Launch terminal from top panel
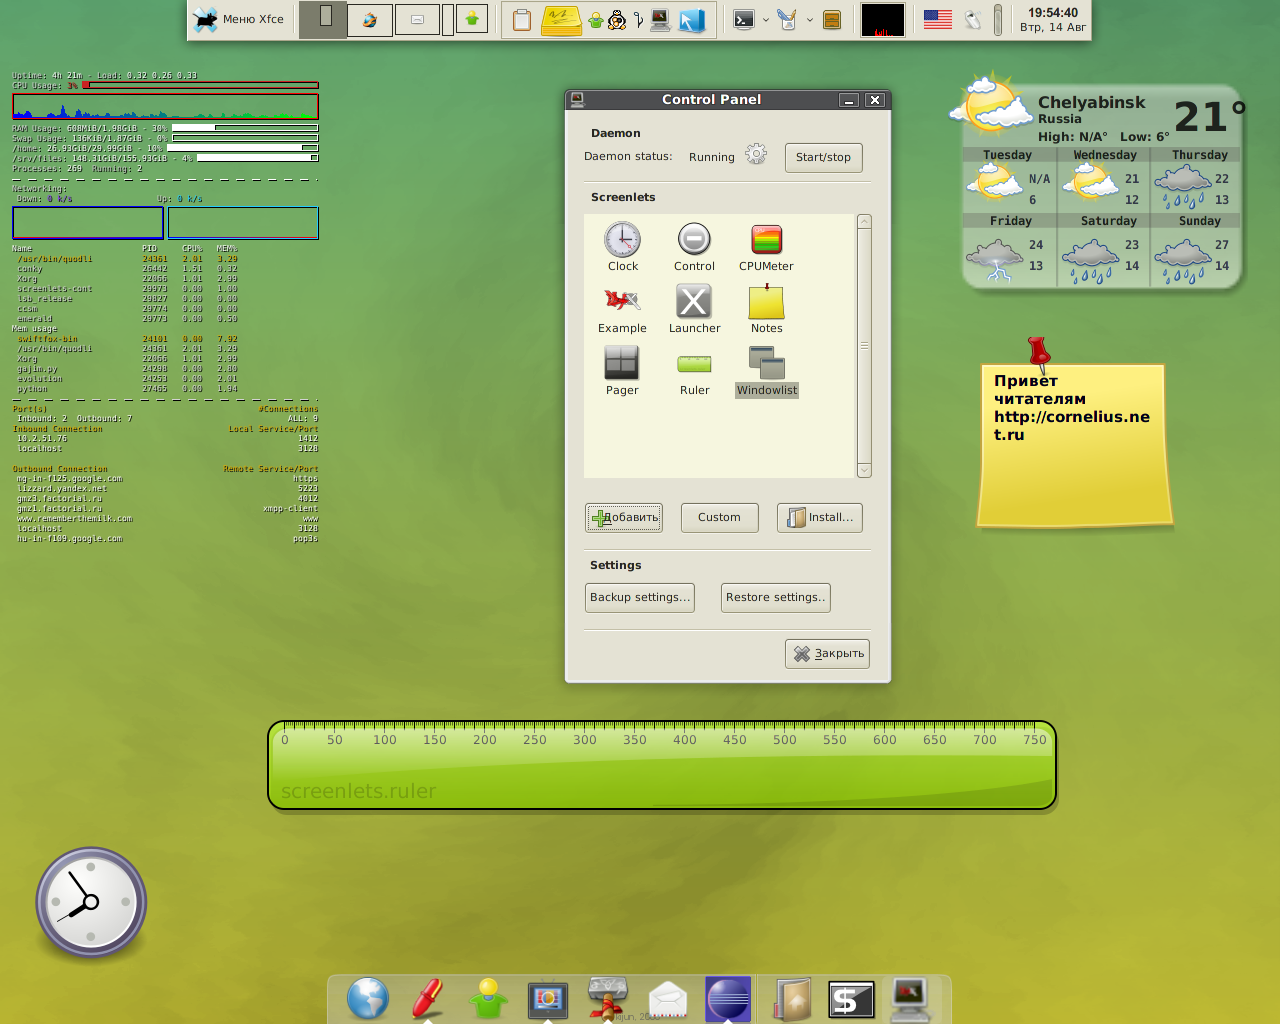Viewport: 1280px width, 1024px height. tap(744, 19)
